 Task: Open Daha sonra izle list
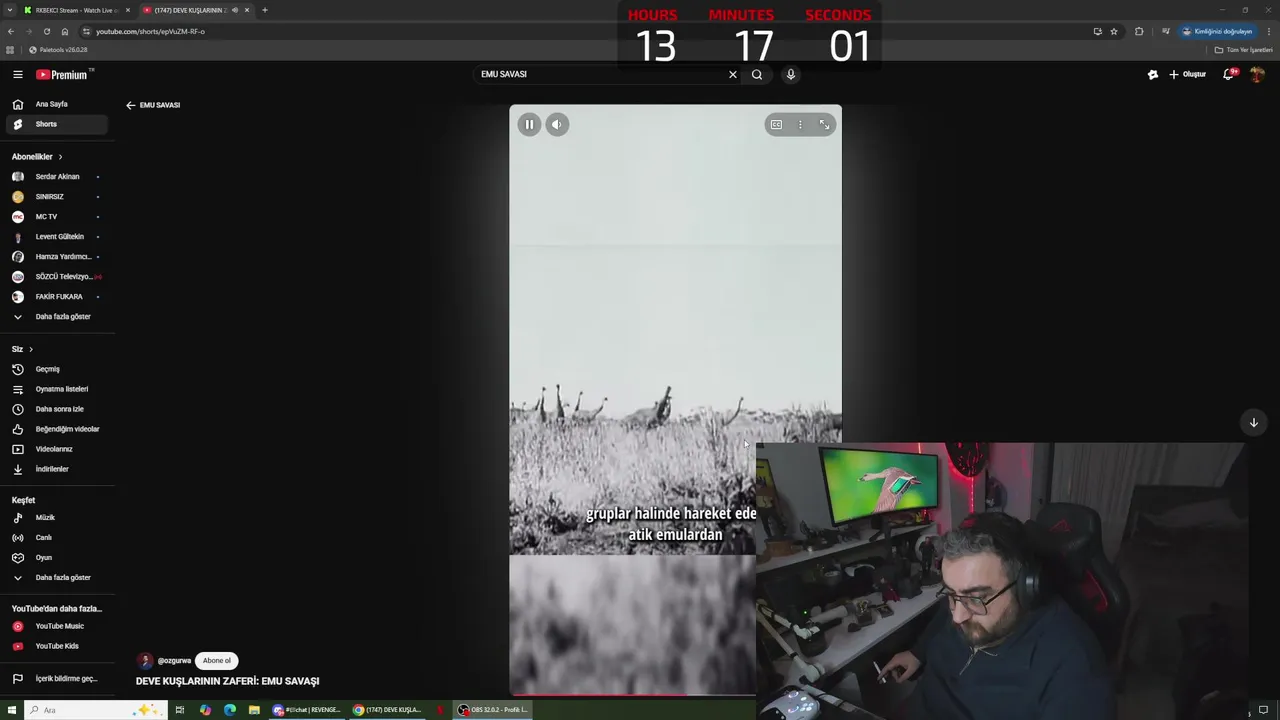tap(58, 409)
